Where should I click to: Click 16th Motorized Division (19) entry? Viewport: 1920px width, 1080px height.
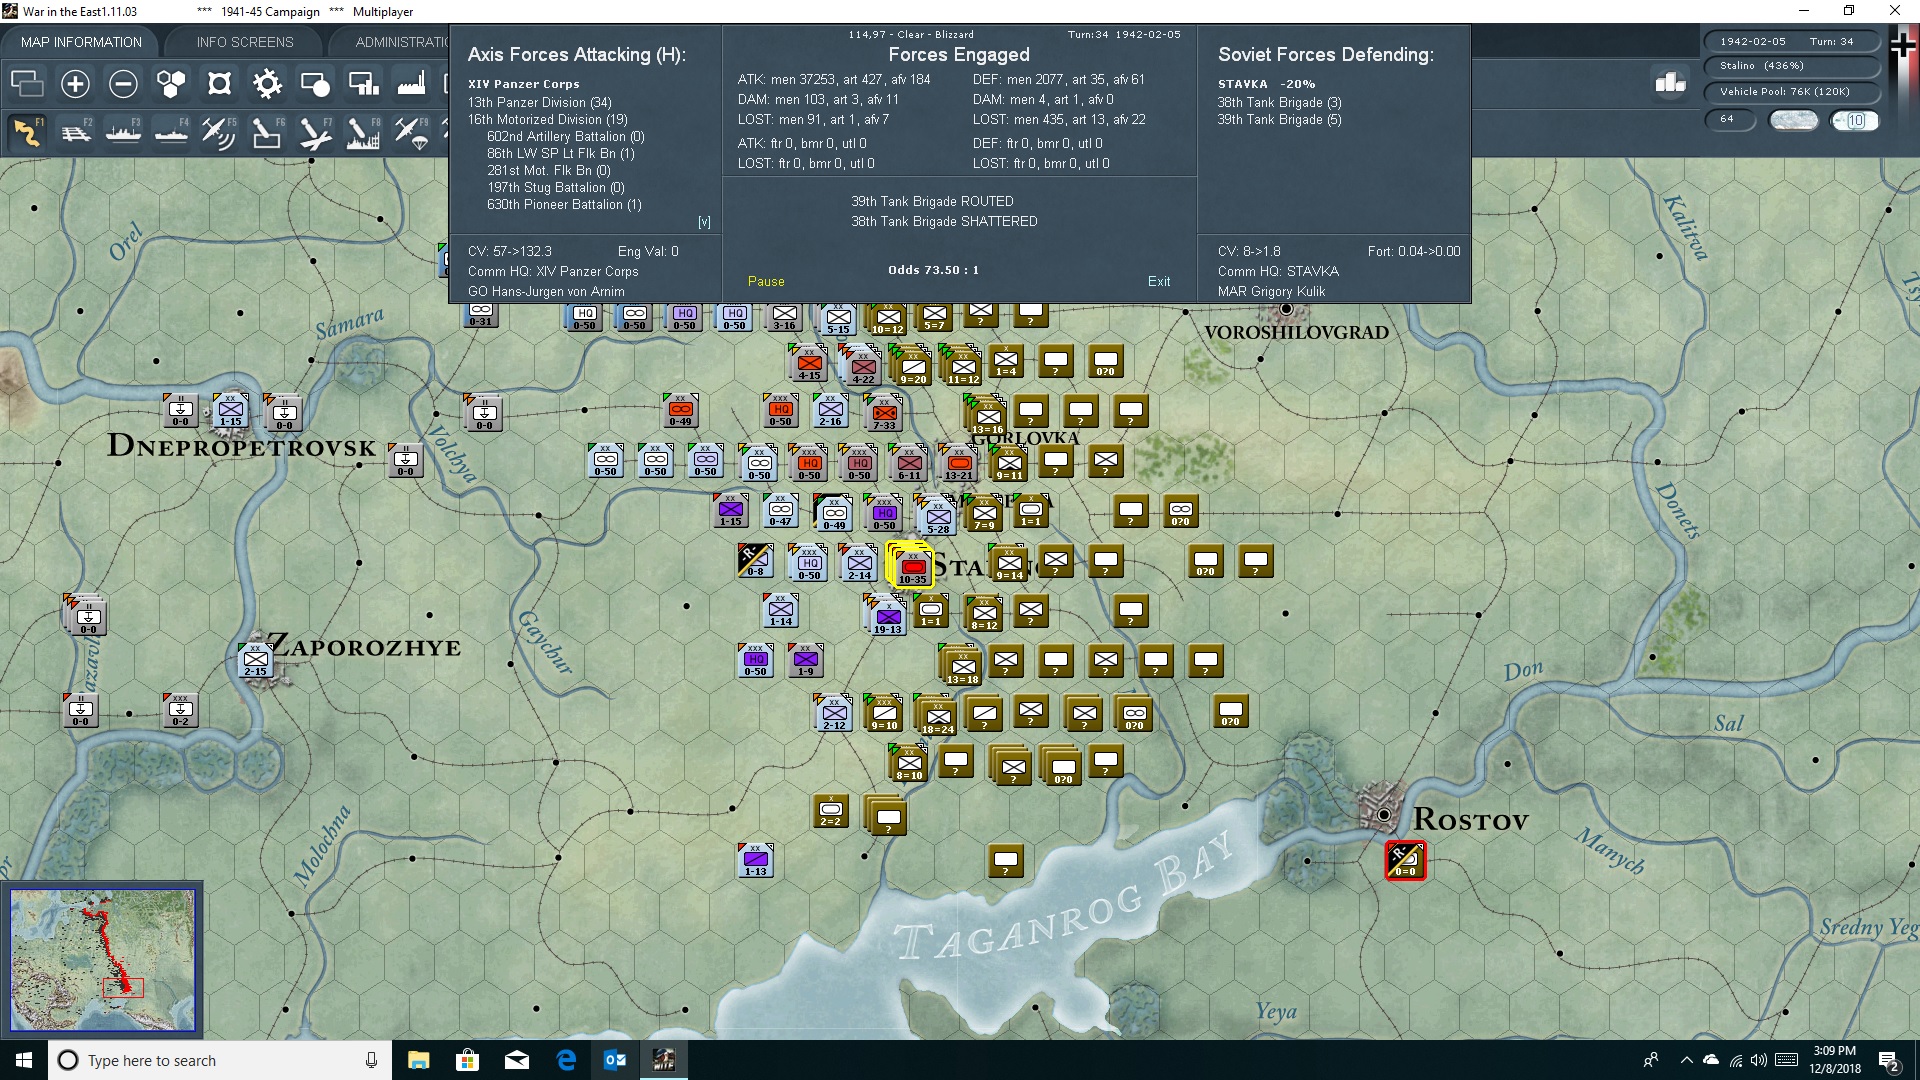click(548, 119)
